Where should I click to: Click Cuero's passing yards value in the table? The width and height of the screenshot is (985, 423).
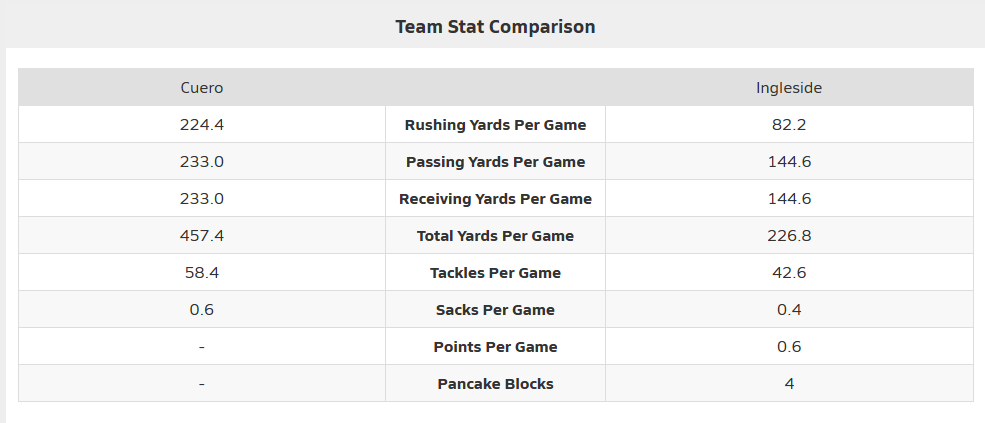[201, 162]
